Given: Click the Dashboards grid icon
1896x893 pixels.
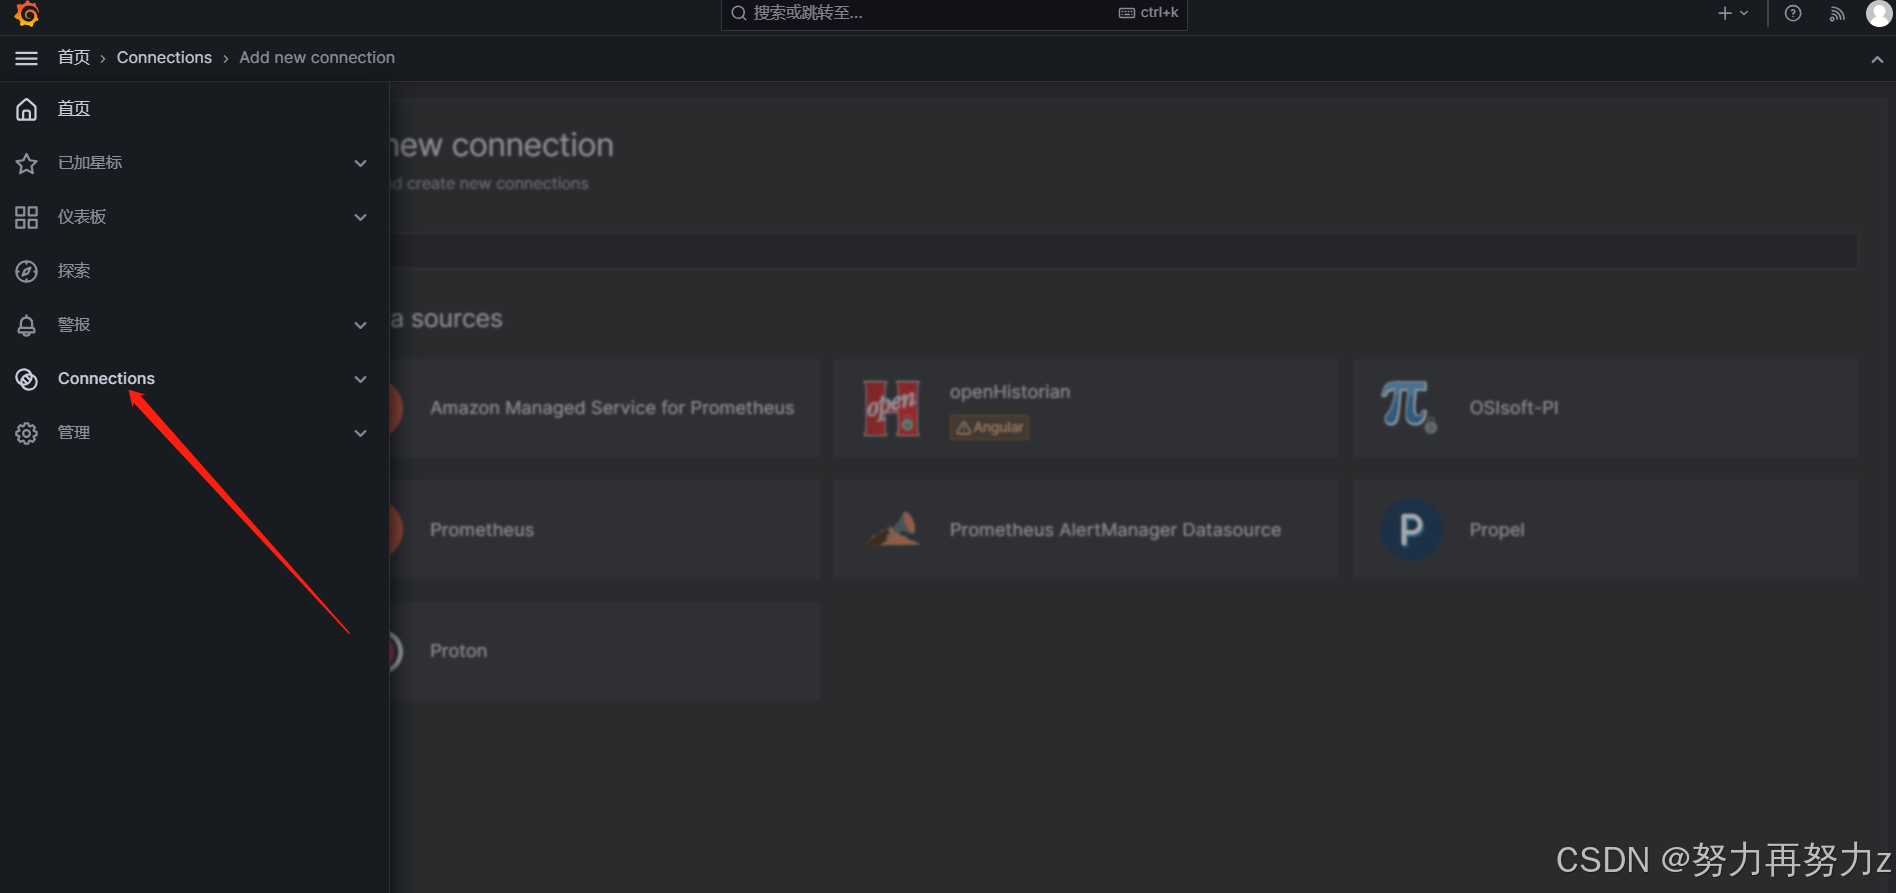Looking at the screenshot, I should [27, 217].
